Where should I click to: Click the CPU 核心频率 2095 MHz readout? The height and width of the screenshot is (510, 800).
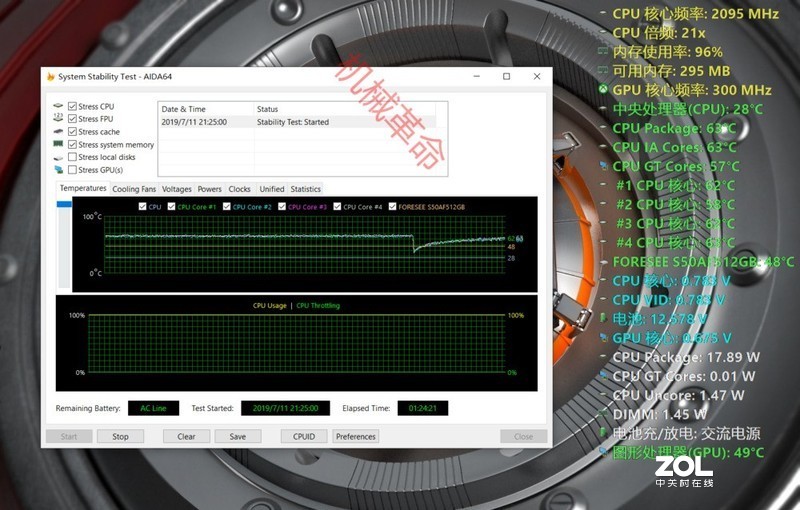click(x=695, y=14)
